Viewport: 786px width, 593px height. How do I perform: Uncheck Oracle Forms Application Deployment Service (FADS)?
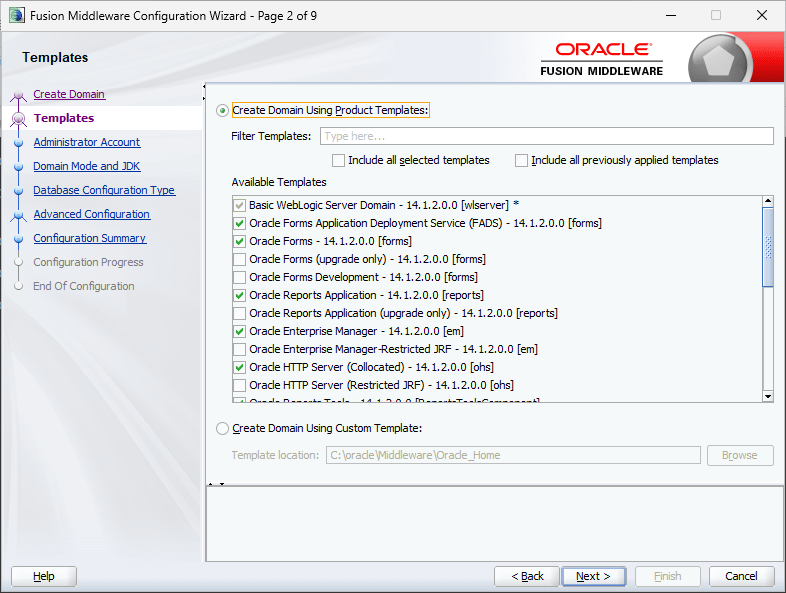240,223
